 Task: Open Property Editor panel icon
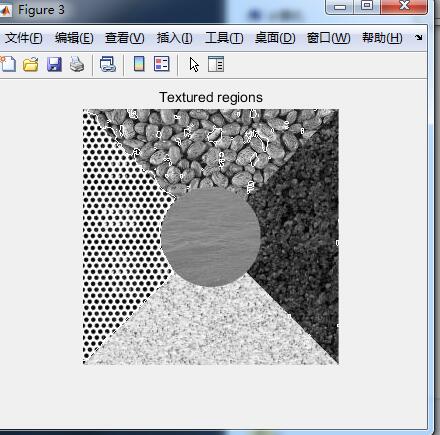(216, 64)
